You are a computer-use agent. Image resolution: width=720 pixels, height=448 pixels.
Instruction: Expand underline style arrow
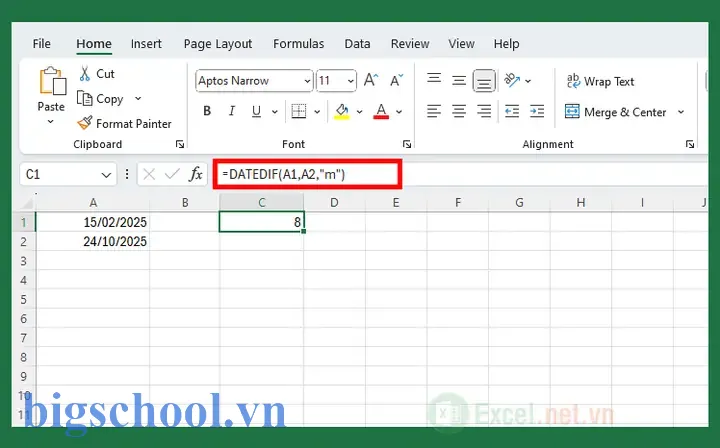[x=275, y=112]
